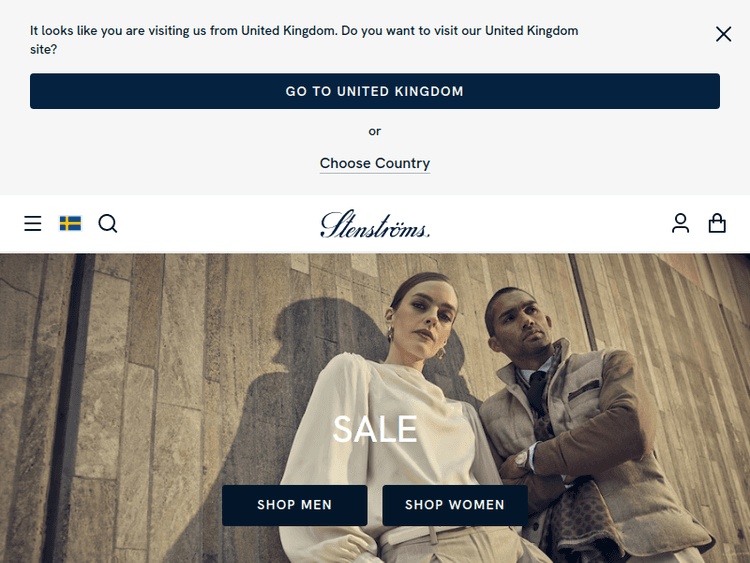
Task: Go to United Kingdom site button
Action: point(375,91)
